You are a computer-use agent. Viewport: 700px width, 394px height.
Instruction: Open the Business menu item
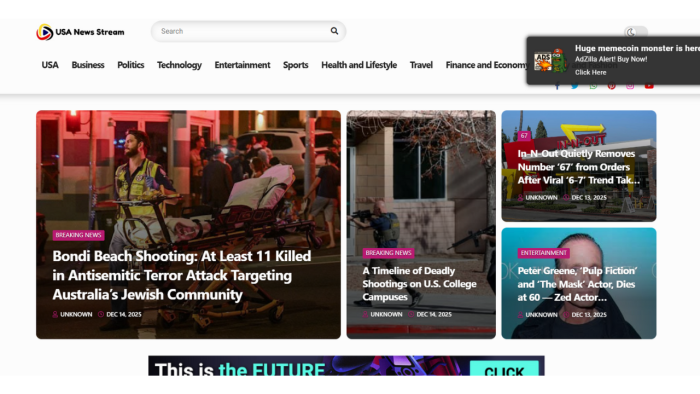[88, 65]
